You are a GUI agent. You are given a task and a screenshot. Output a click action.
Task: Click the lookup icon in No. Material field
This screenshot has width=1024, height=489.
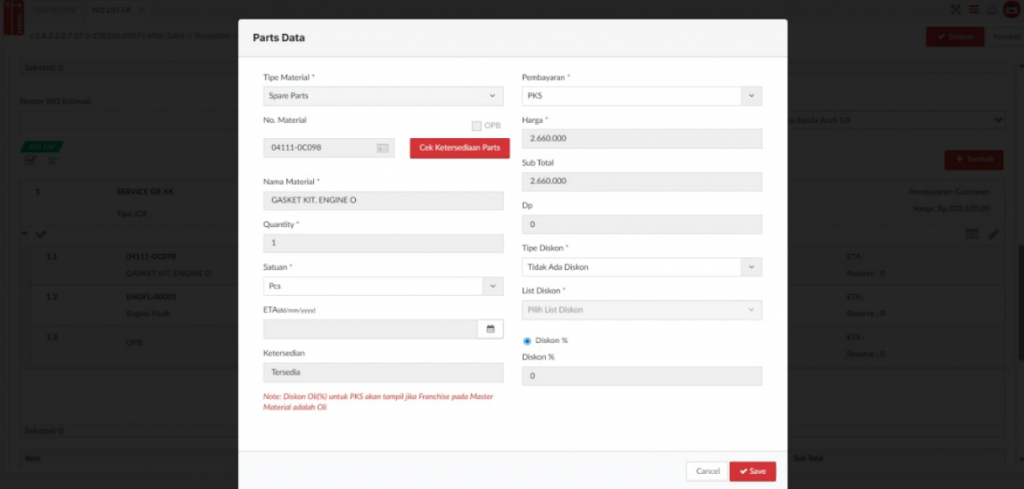tap(382, 148)
